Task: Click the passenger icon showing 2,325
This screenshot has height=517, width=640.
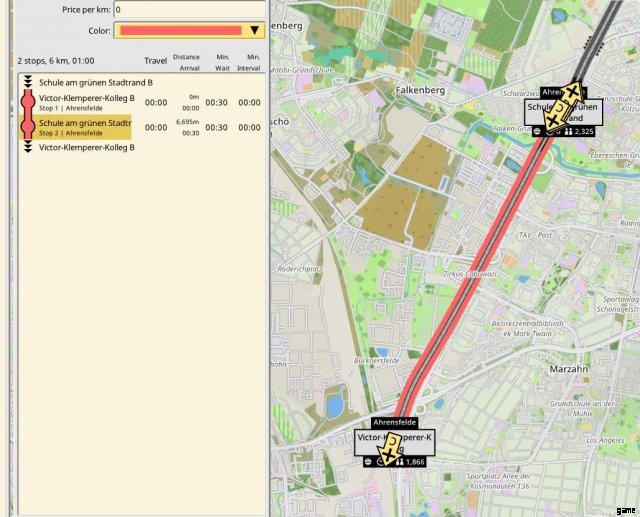Action: 569,131
